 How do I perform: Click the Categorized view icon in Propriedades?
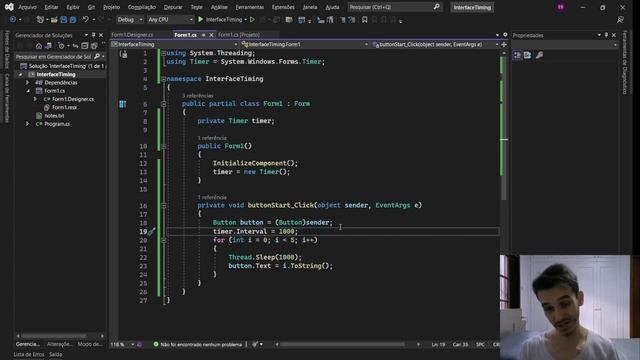pos(517,55)
